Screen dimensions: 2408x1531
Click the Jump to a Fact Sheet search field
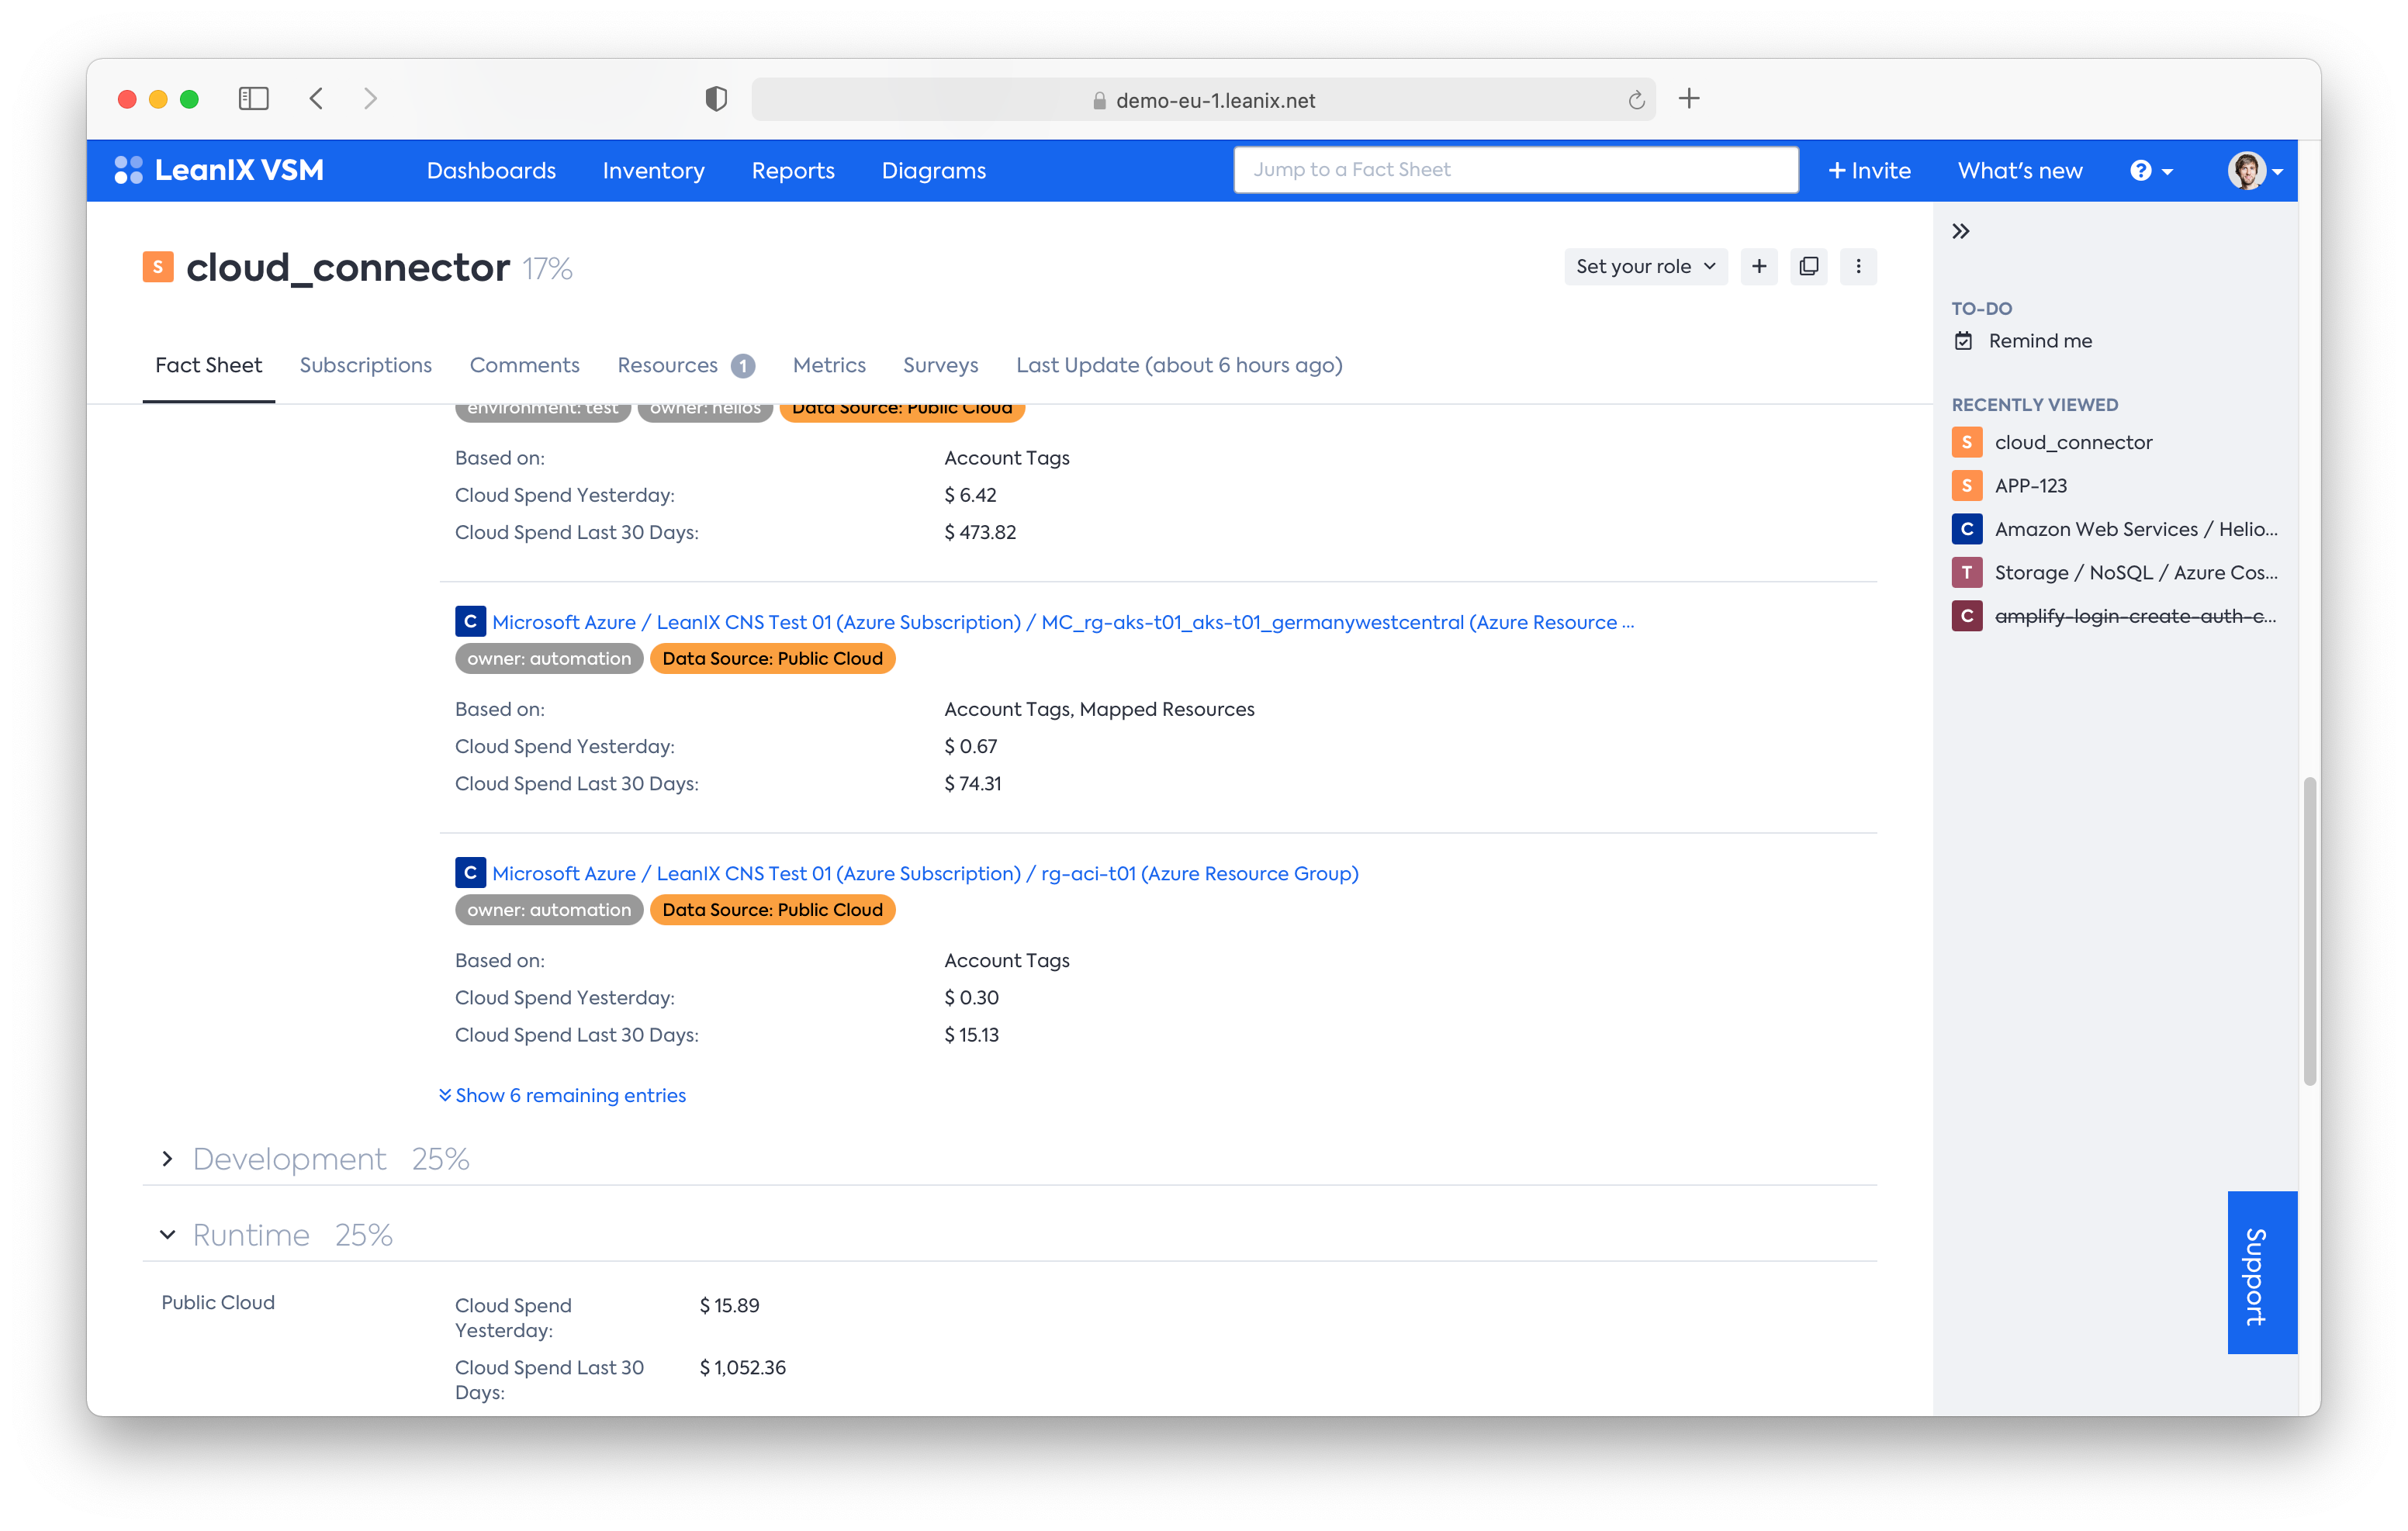click(x=1516, y=169)
